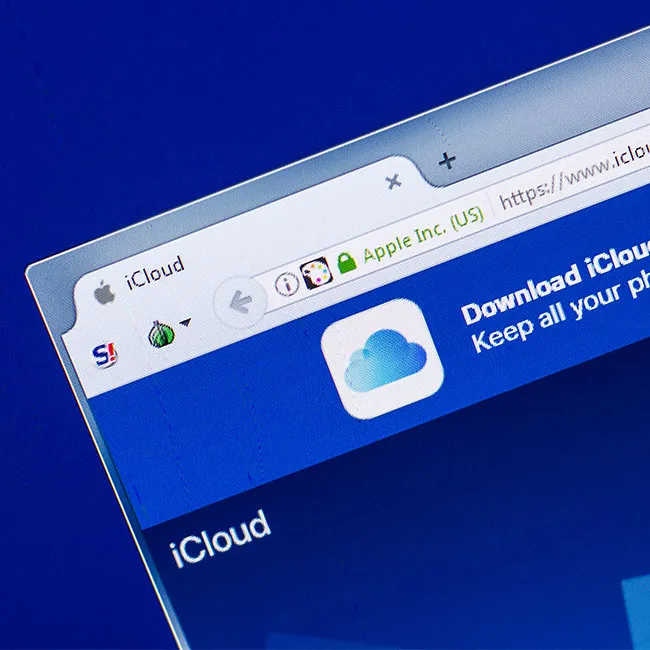The height and width of the screenshot is (650, 650).
Task: Click the green onion Tor button
Action: point(161,334)
